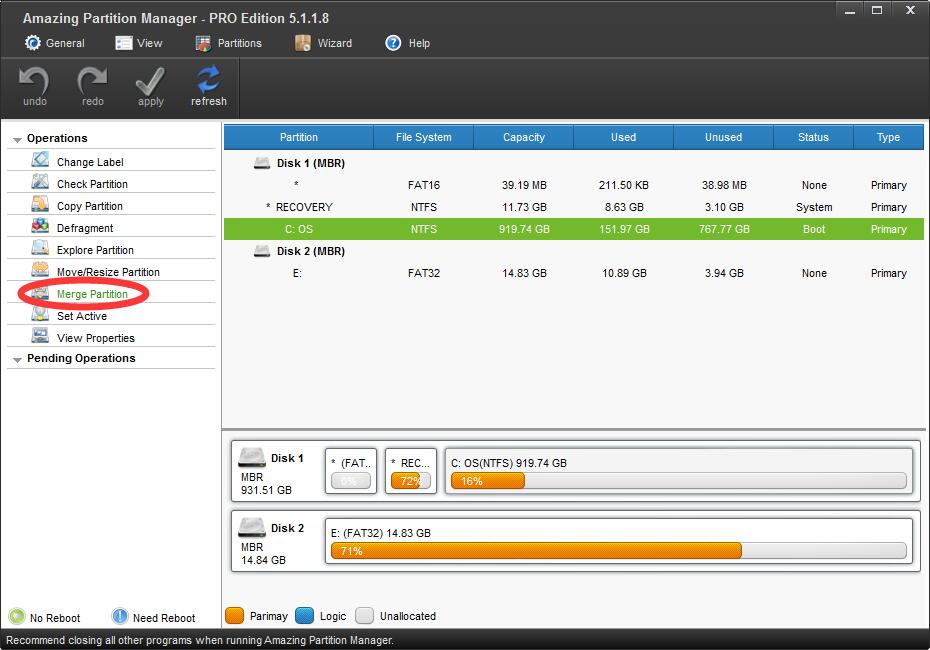
Task: Click the apply checkmark icon
Action: coord(150,80)
